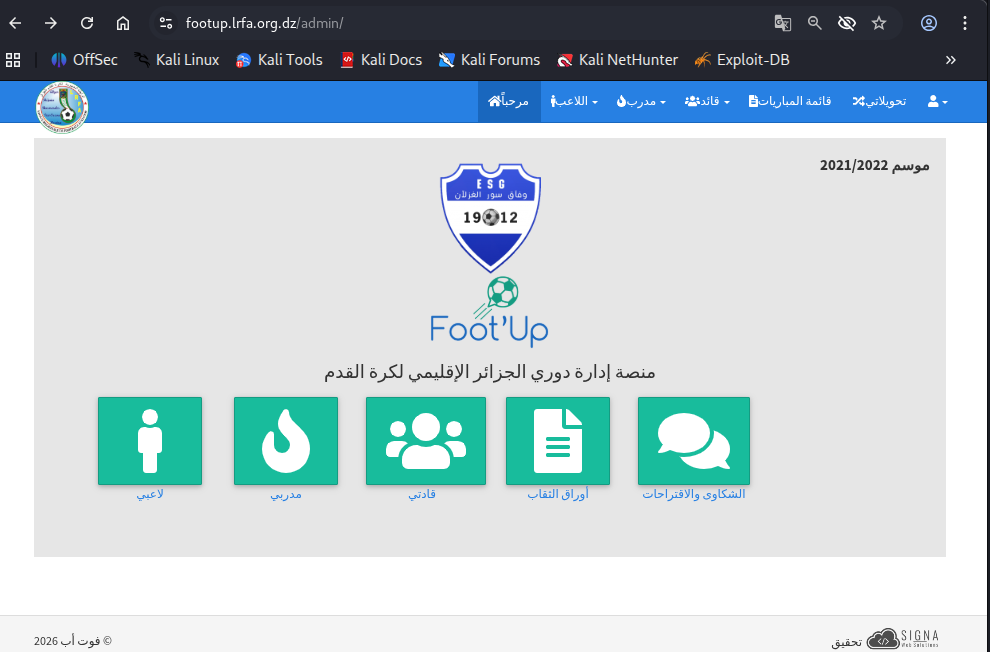Click the Signa Web Solutions footer link
990x652 pixels.
point(903,638)
